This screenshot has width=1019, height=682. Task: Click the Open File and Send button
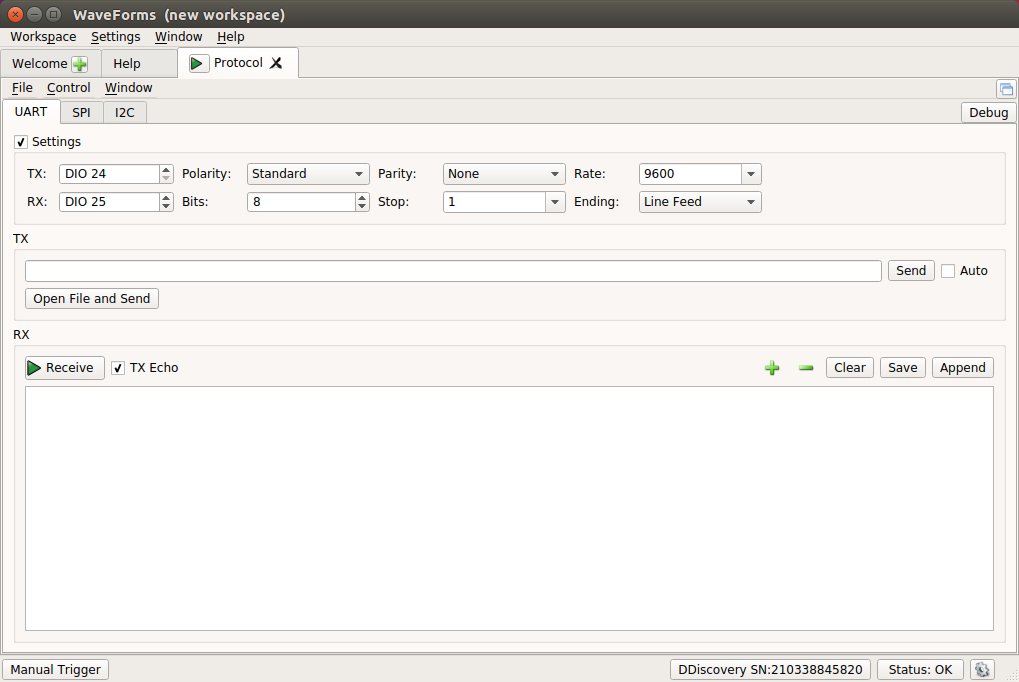(92, 298)
